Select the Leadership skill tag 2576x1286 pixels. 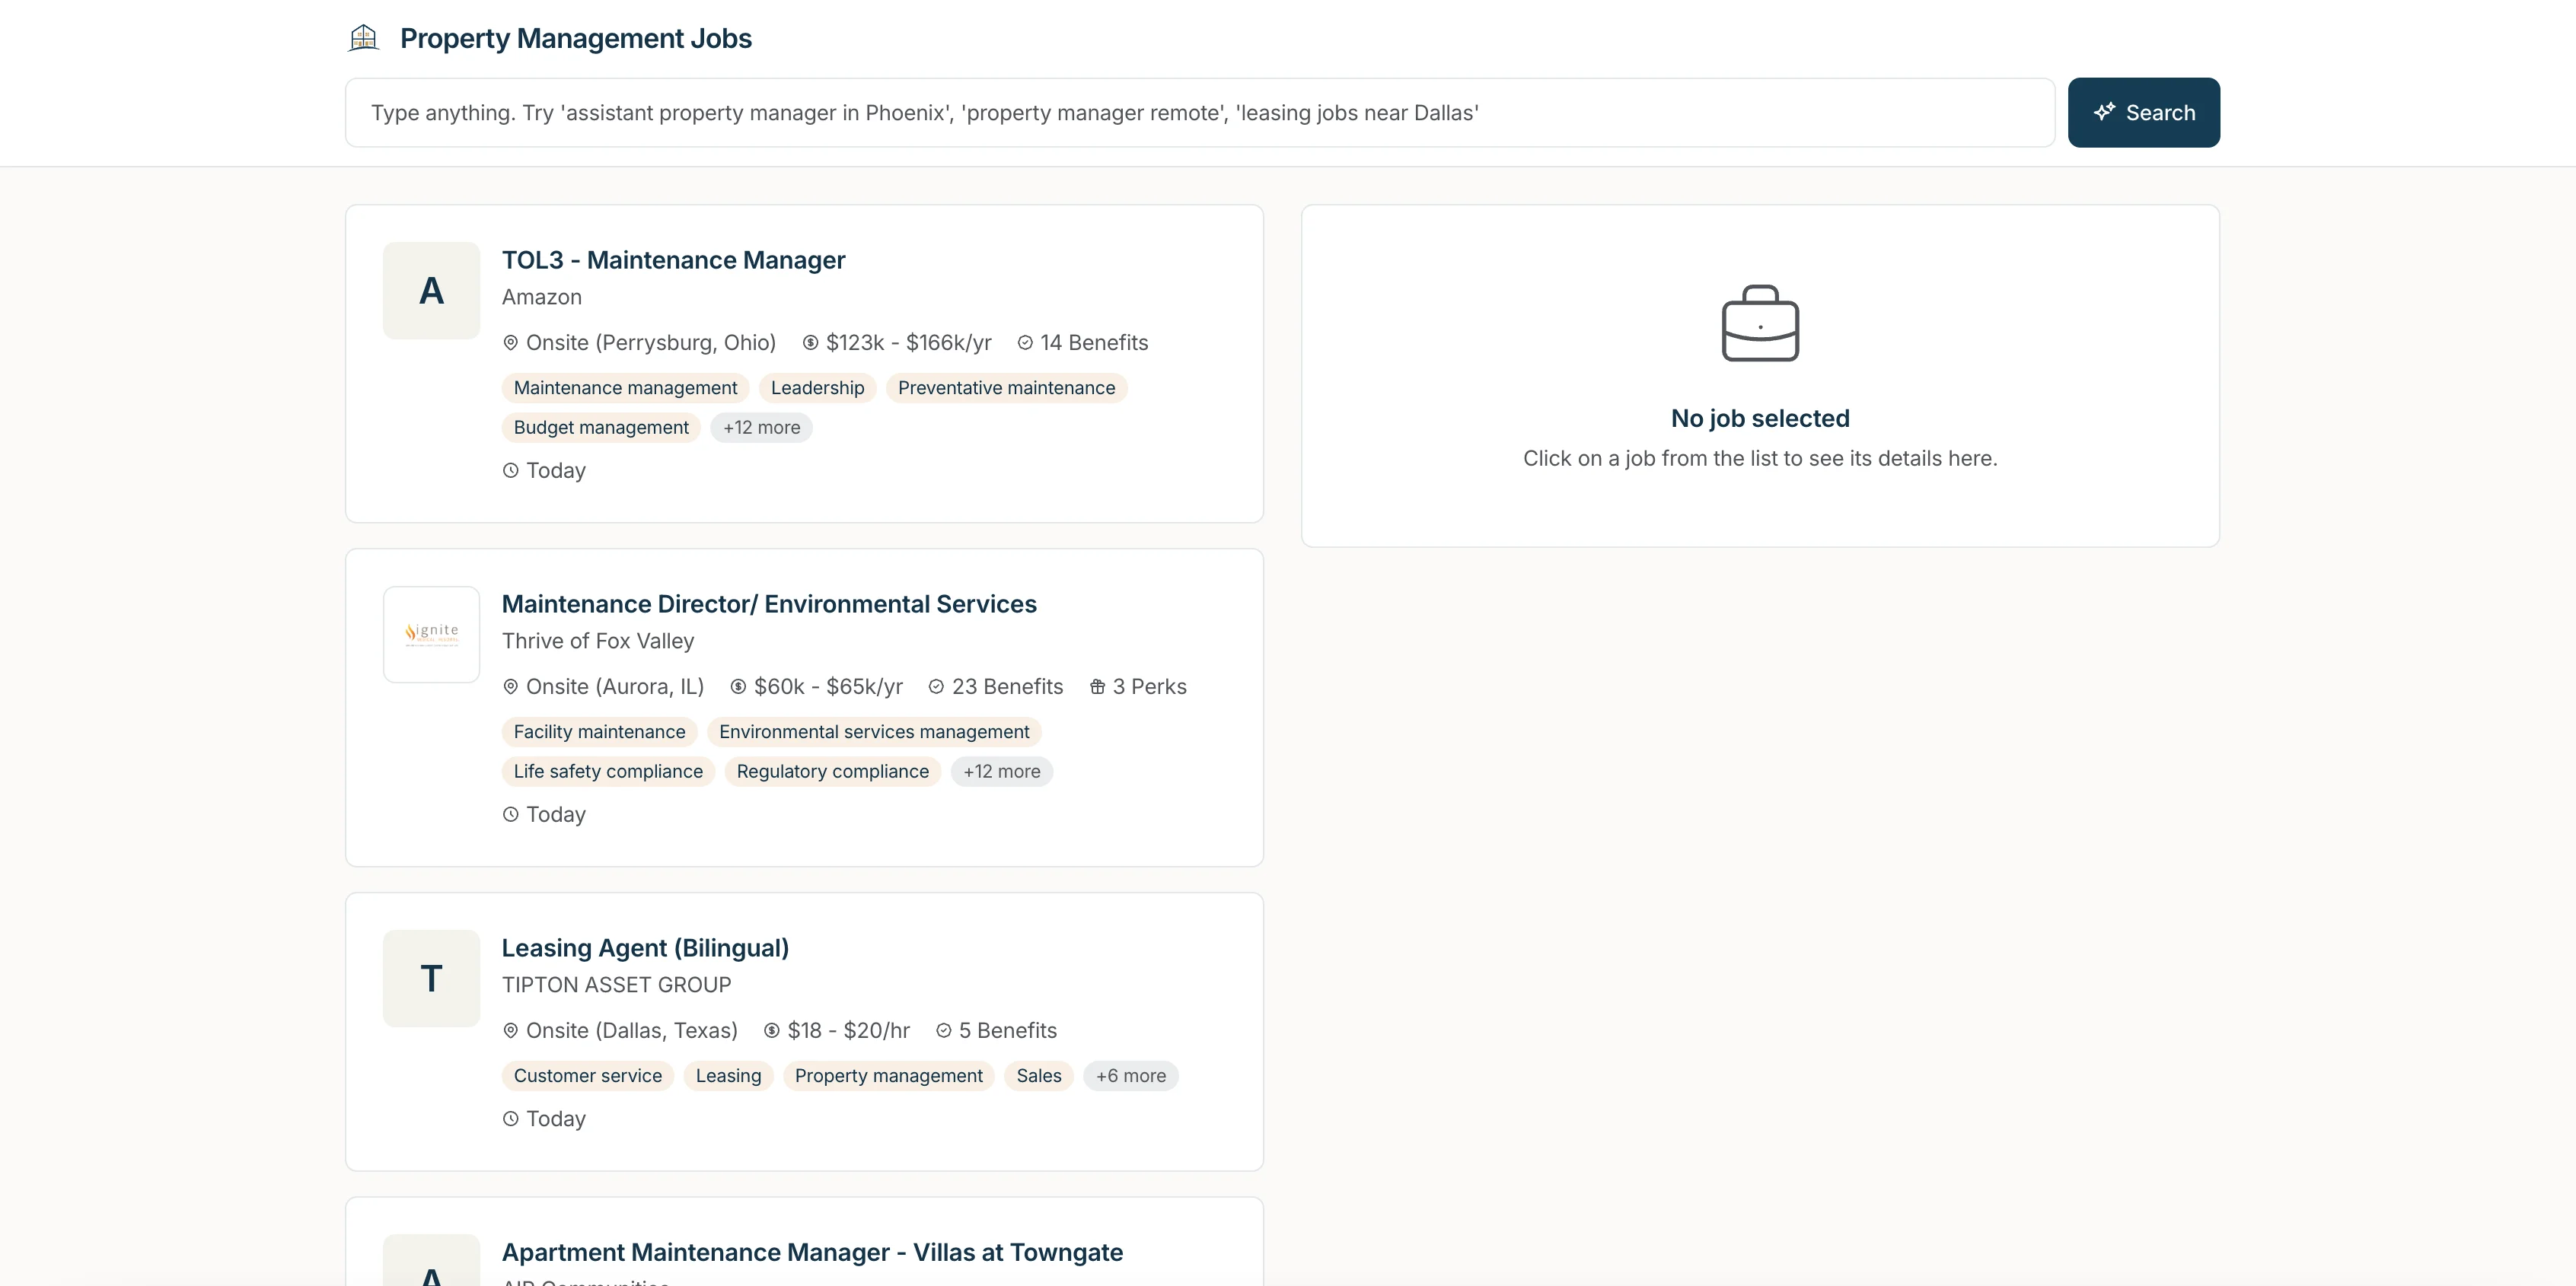pos(817,388)
